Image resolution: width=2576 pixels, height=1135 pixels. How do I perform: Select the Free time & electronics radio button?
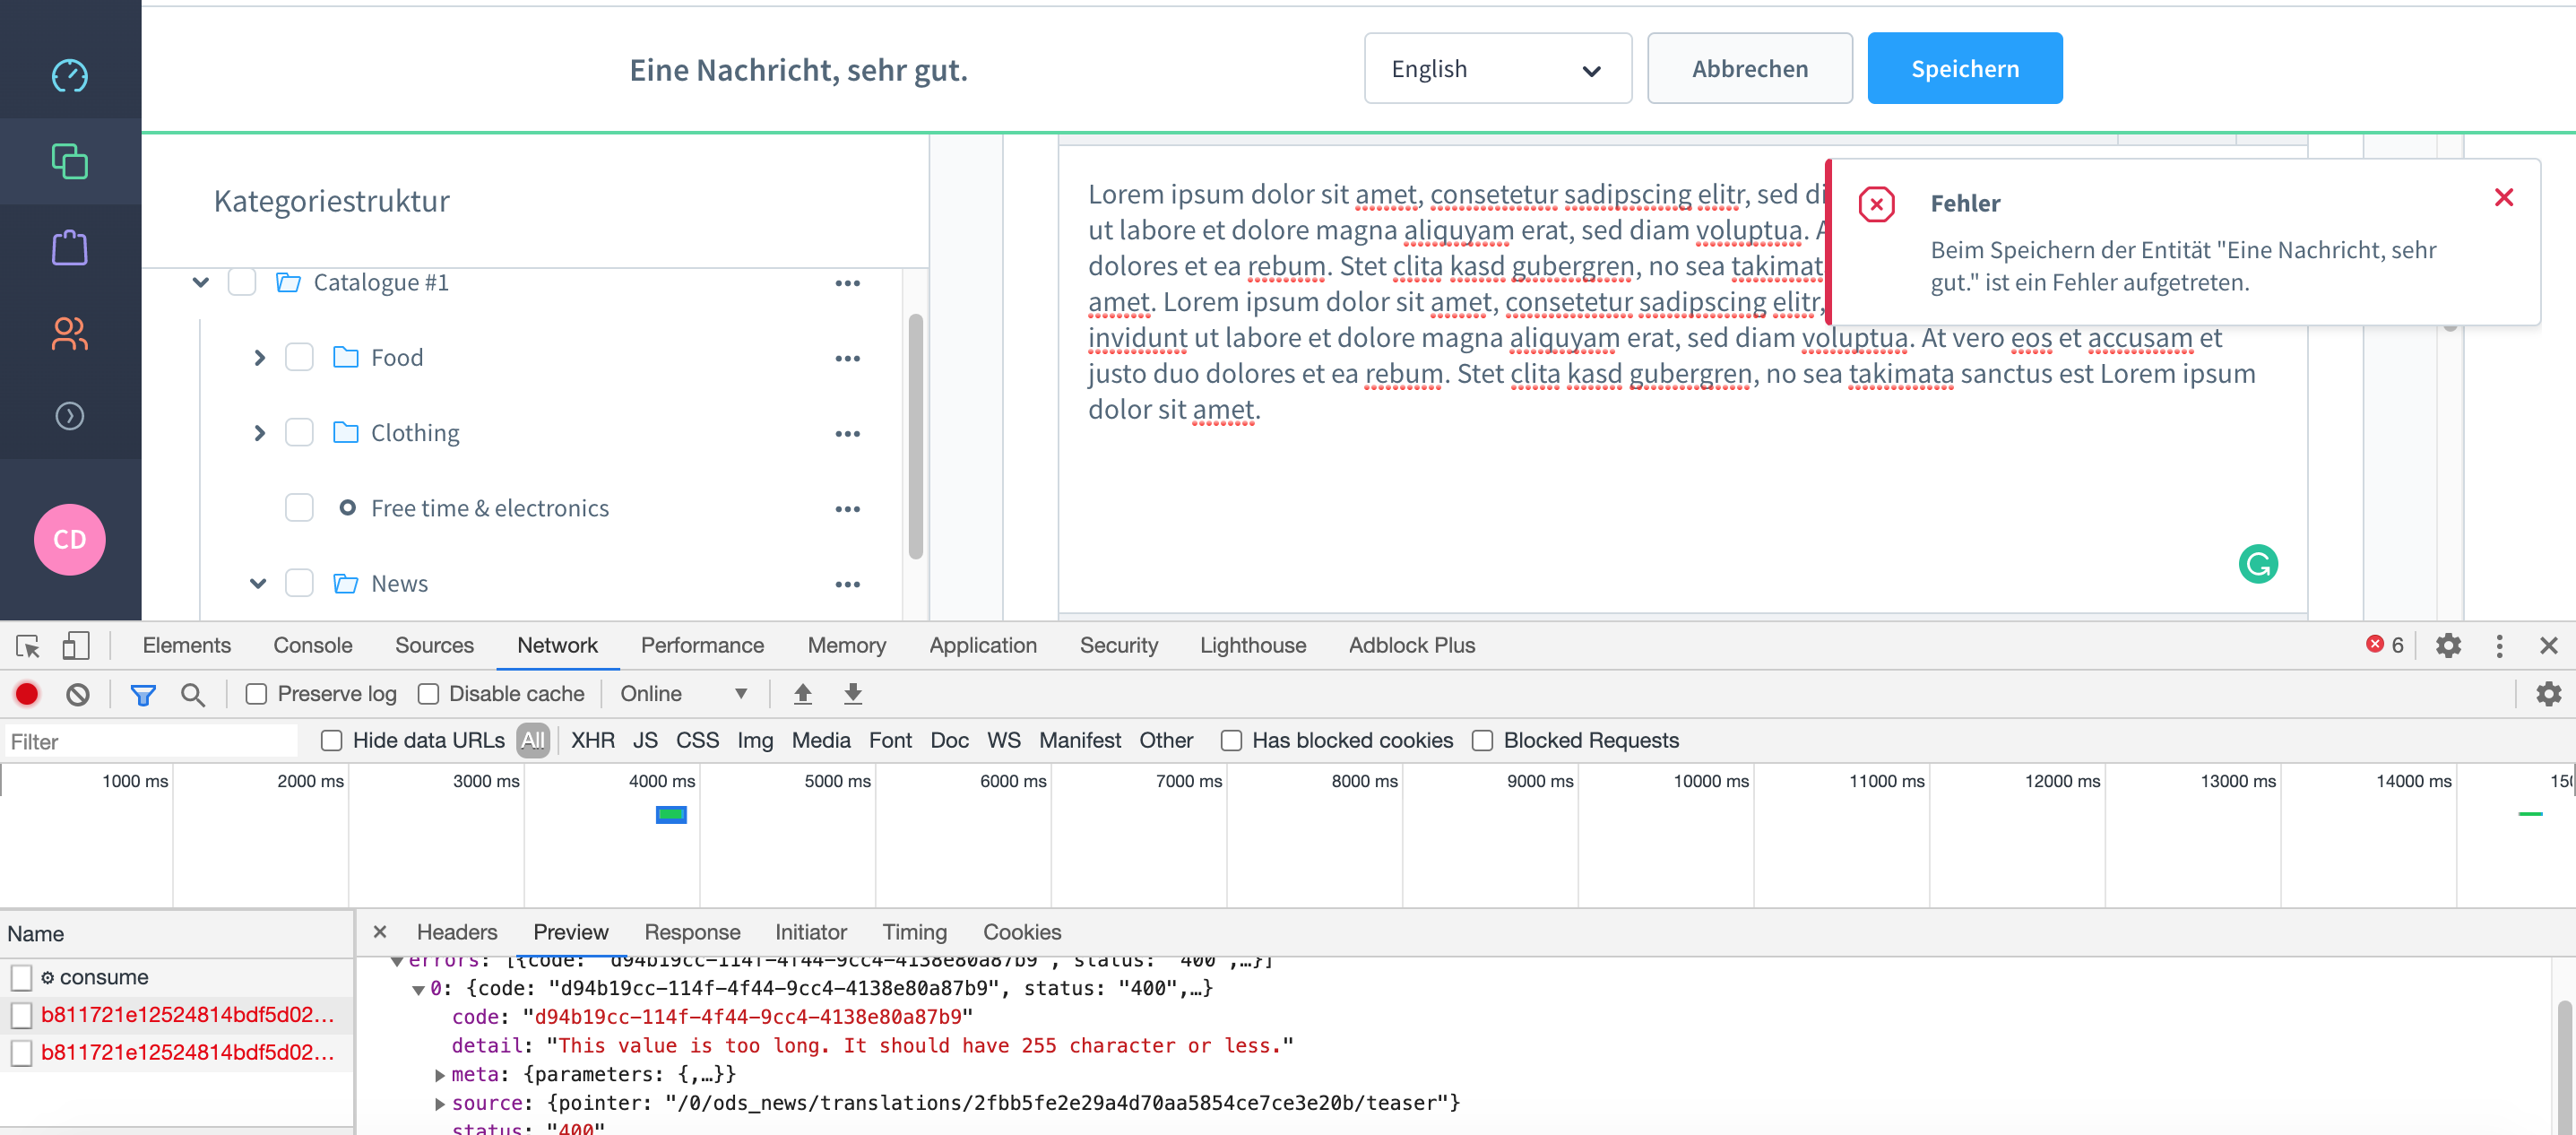(348, 508)
